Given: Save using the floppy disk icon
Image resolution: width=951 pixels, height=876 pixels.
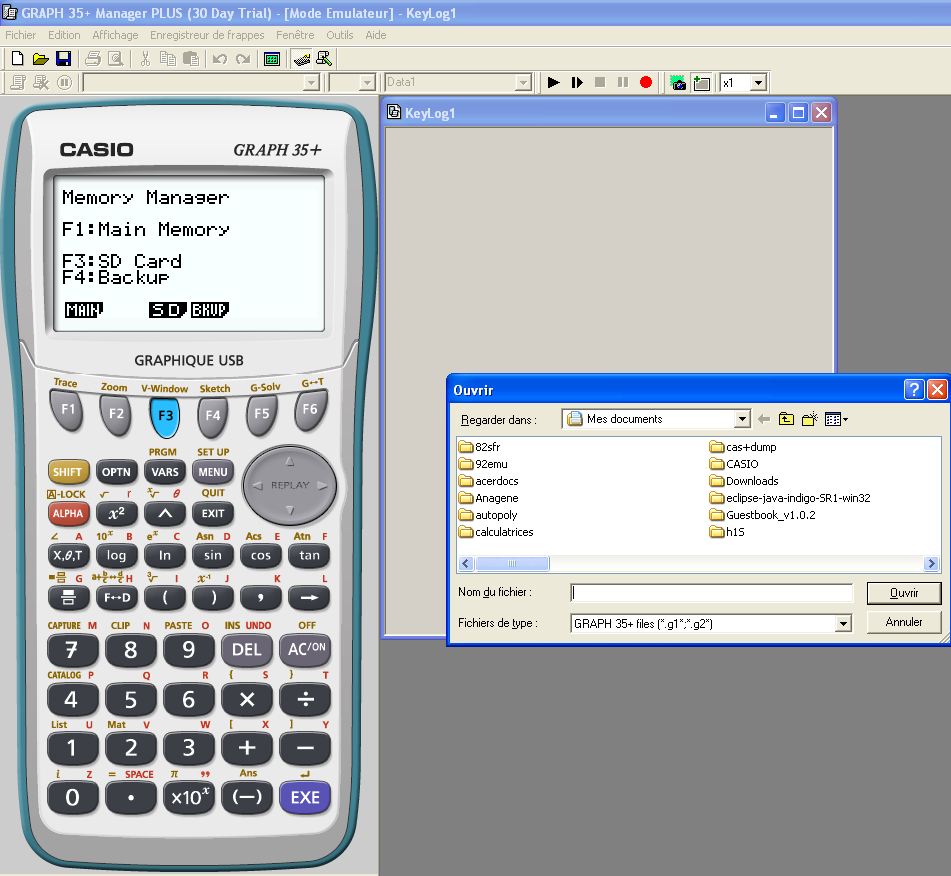Looking at the screenshot, I should point(63,59).
